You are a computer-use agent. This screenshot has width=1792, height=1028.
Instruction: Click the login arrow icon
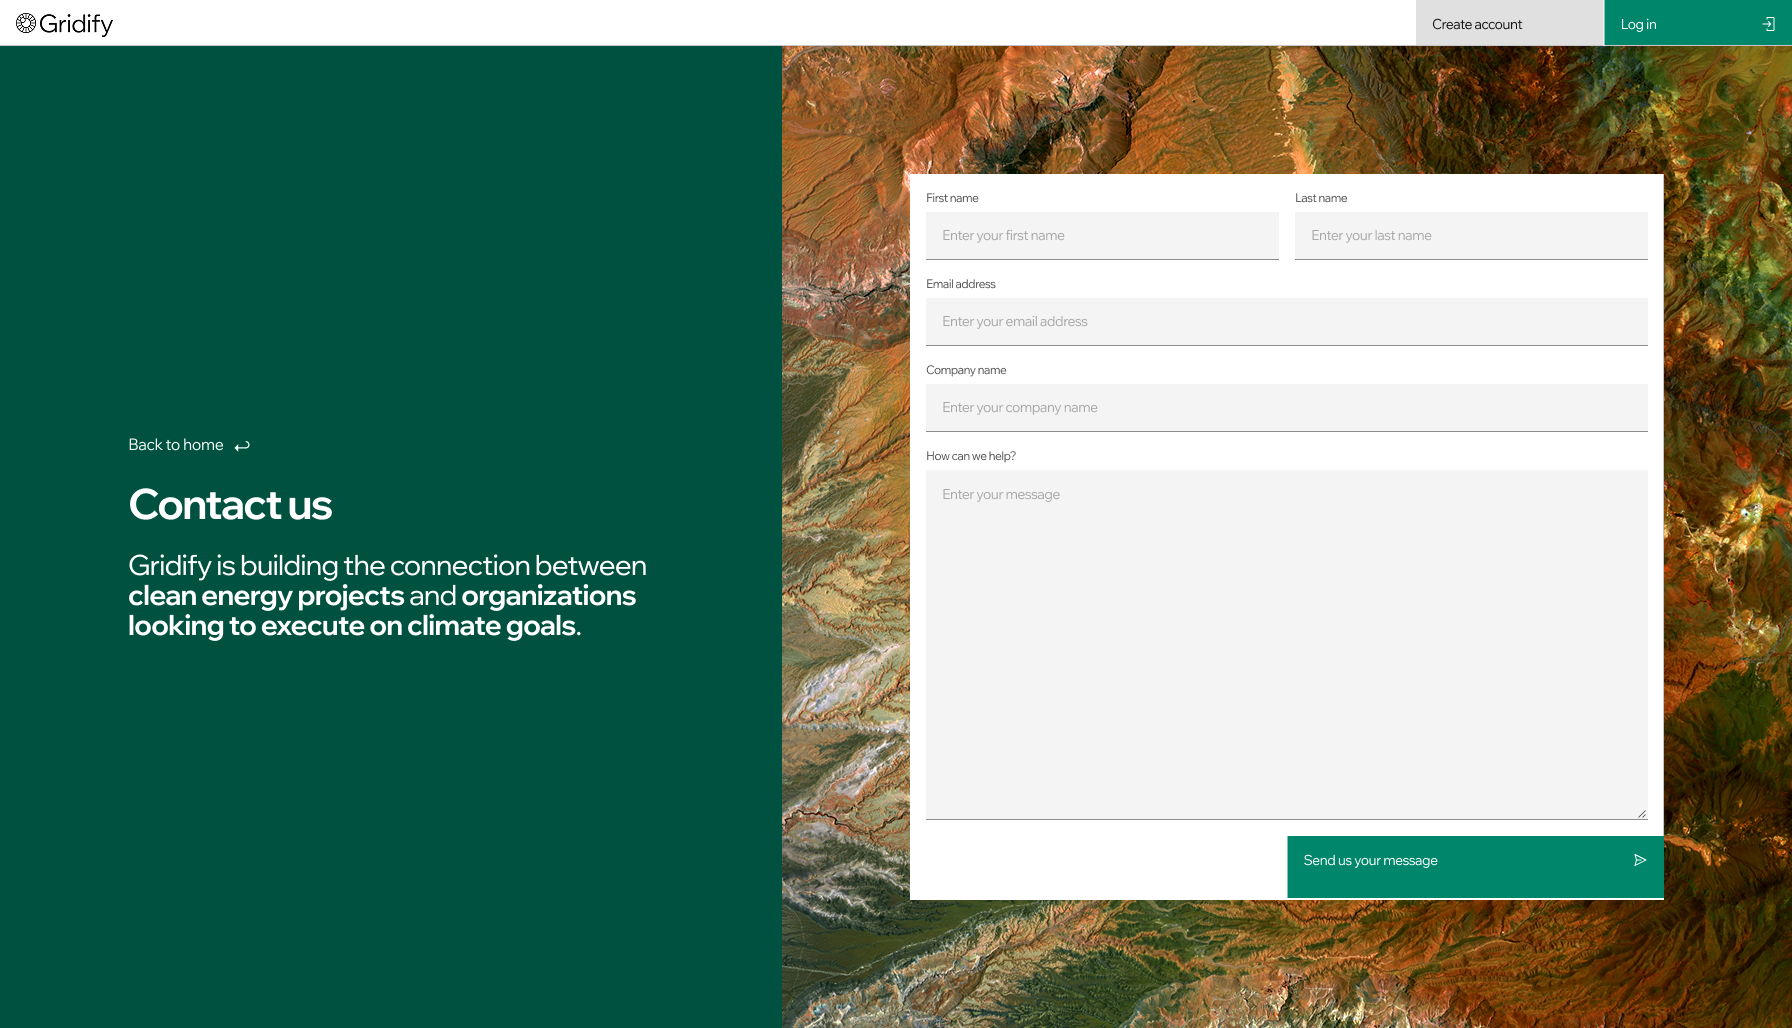point(1768,24)
